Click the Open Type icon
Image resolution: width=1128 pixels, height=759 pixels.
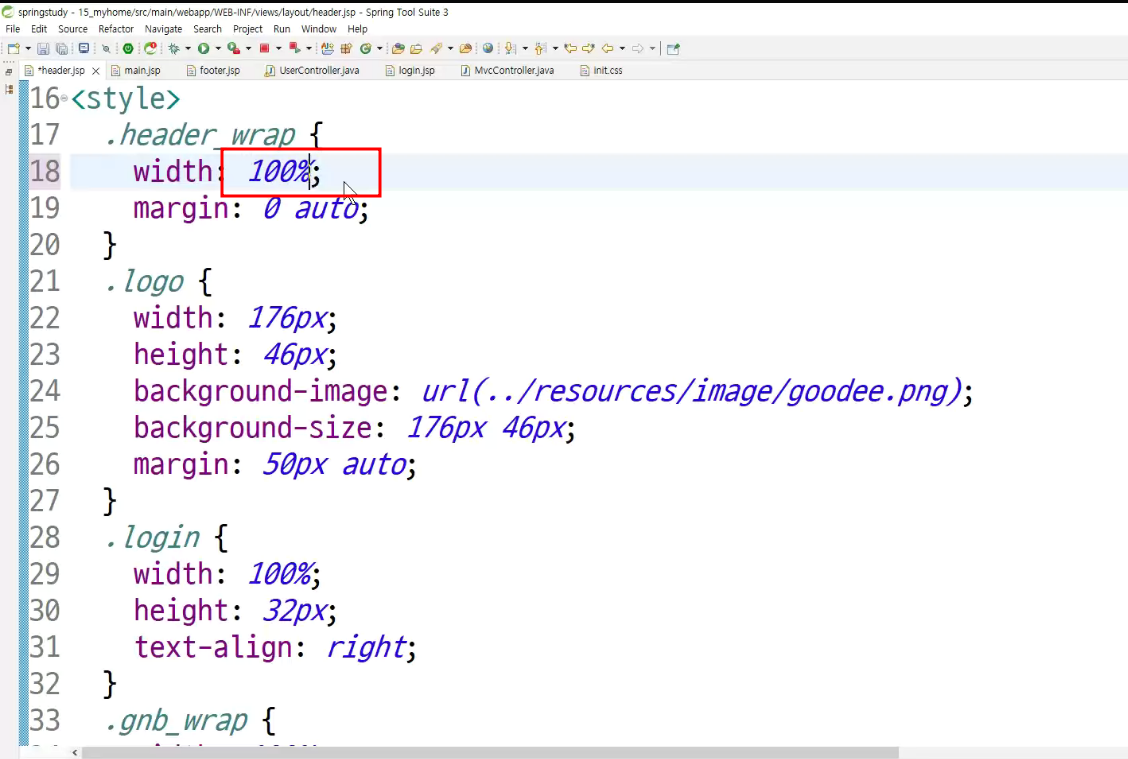[398, 49]
